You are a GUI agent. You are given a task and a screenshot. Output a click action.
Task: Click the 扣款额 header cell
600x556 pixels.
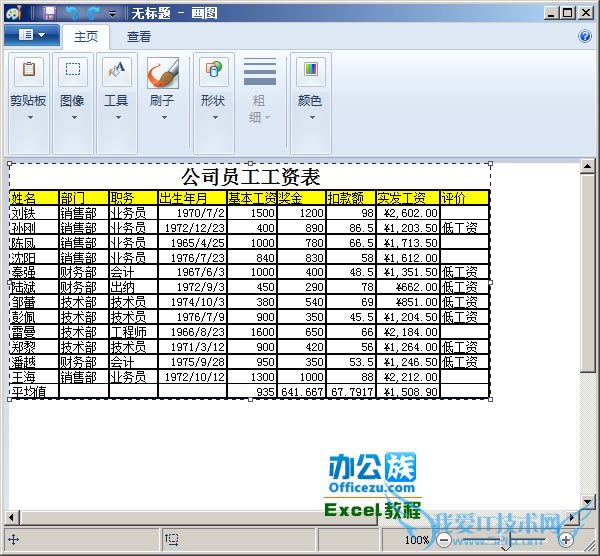coord(351,198)
